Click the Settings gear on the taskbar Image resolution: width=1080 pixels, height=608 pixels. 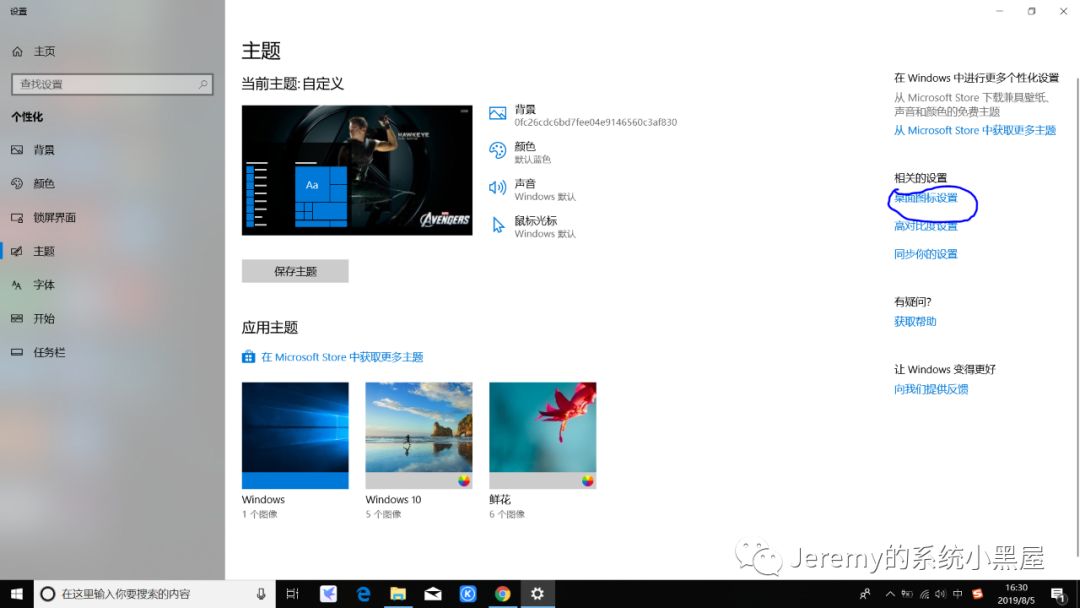click(x=537, y=594)
